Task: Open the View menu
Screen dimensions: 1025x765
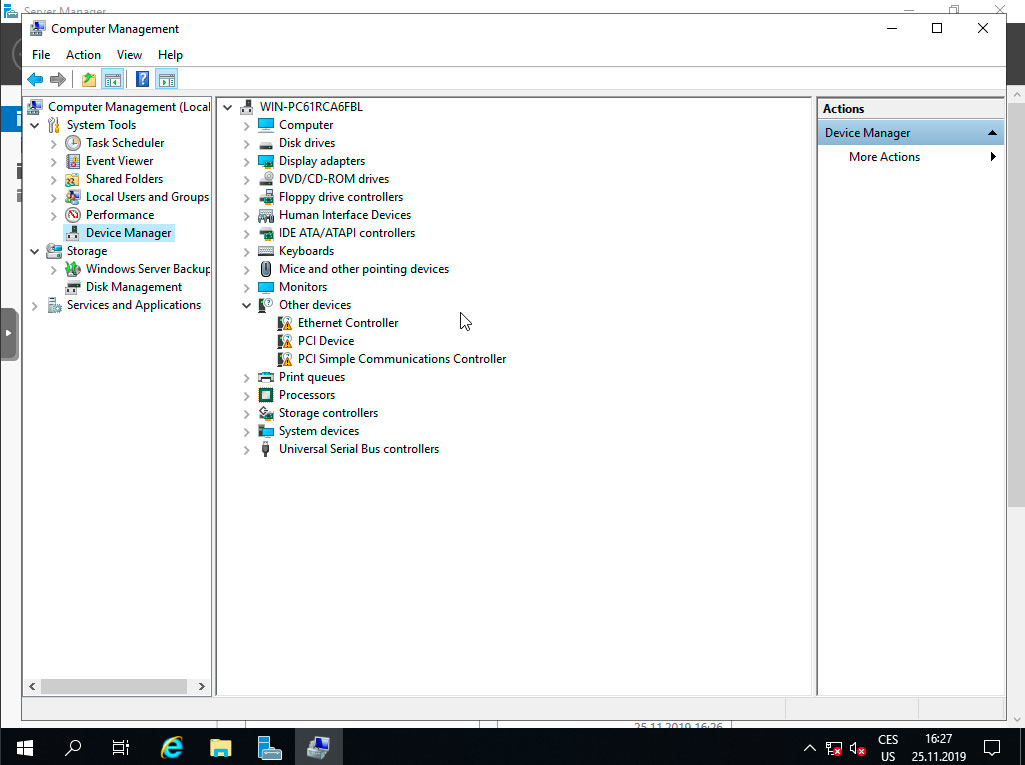Action: (x=129, y=54)
